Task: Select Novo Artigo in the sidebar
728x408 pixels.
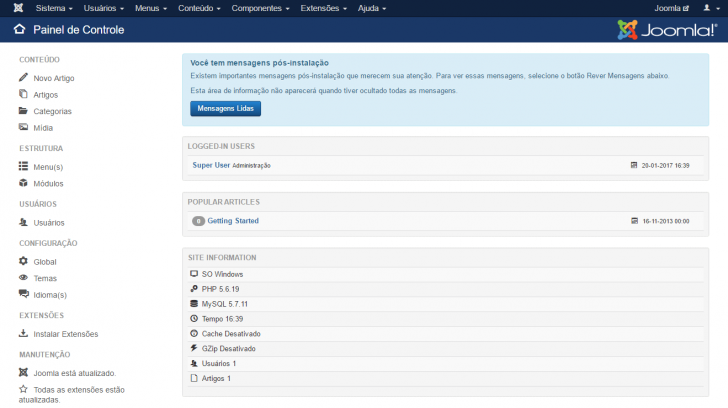Action: (53, 78)
